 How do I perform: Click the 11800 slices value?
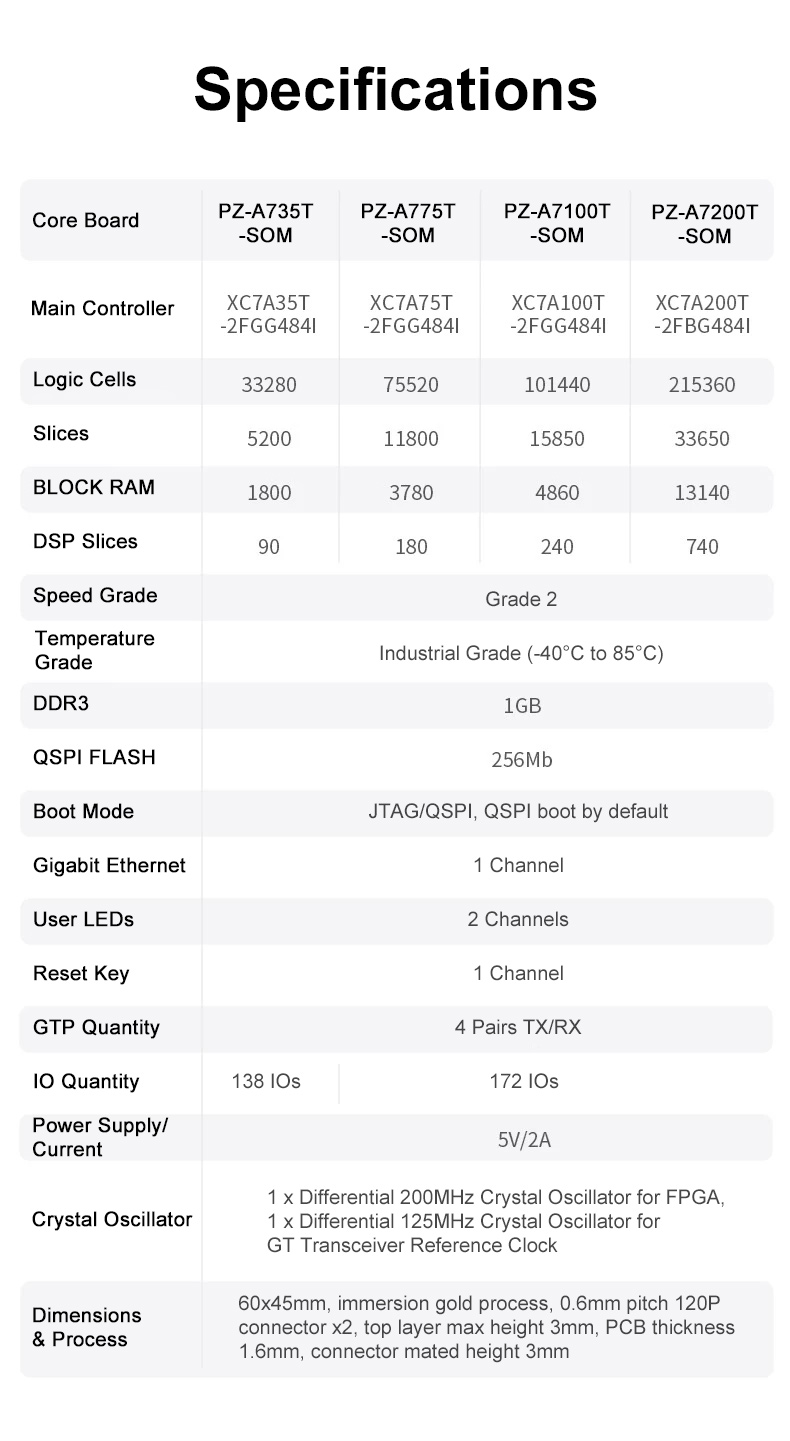(x=412, y=439)
